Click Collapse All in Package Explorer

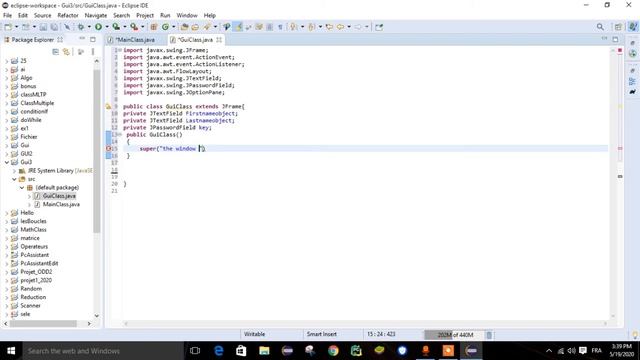[x=56, y=52]
